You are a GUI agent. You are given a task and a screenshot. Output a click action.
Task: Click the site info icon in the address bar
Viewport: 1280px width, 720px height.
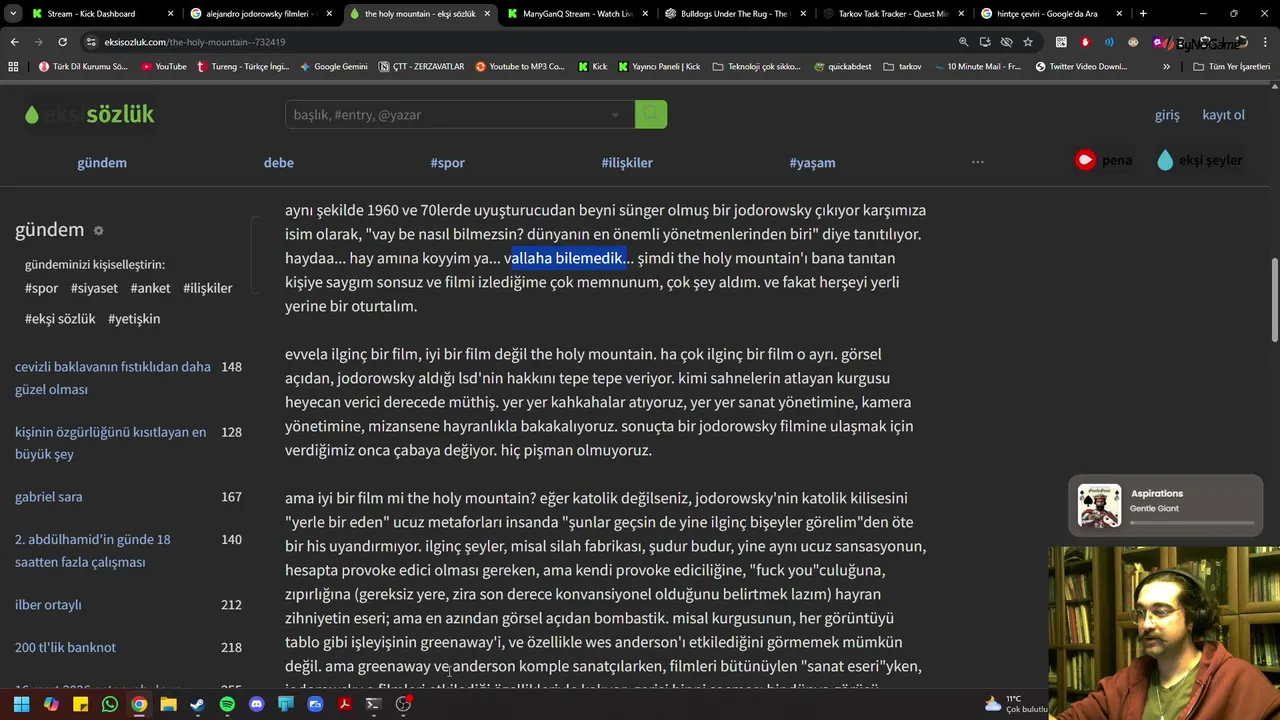92,42
